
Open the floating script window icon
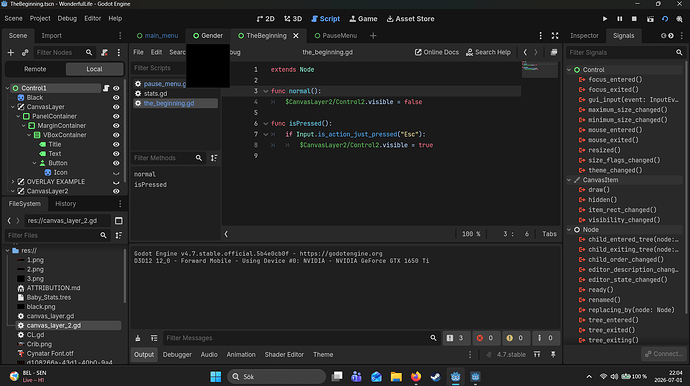[554, 52]
